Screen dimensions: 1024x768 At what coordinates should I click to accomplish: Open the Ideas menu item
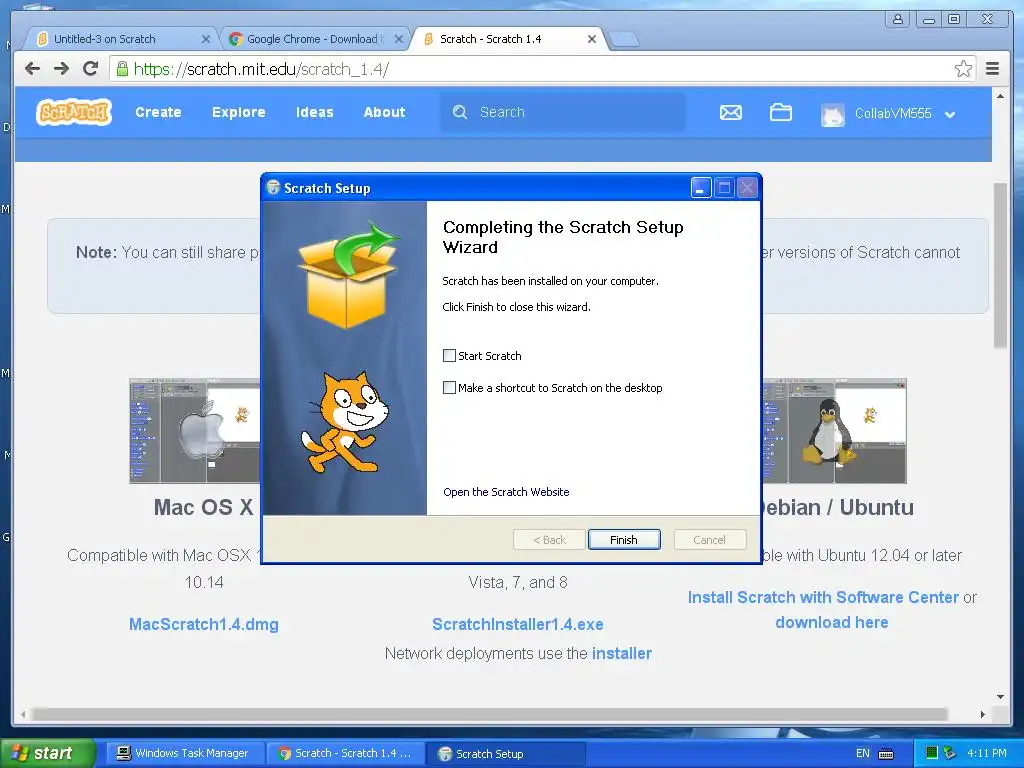pos(314,112)
